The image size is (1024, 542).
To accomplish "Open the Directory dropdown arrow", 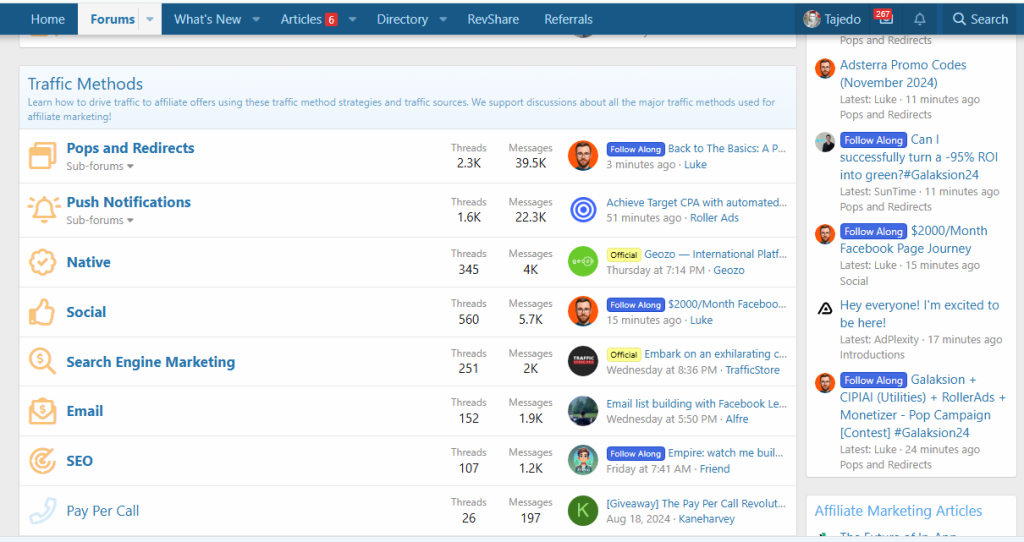I will (443, 19).
